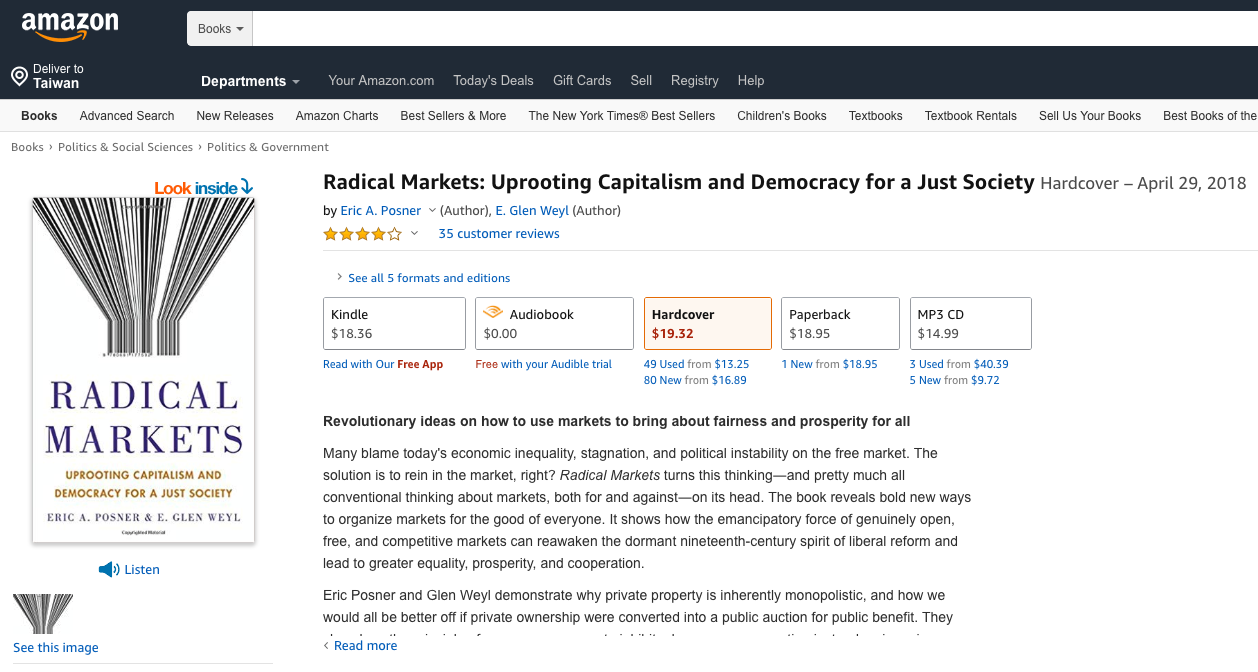Open the 35 customer reviews link
Viewport: 1258px width, 672px height.
499,234
